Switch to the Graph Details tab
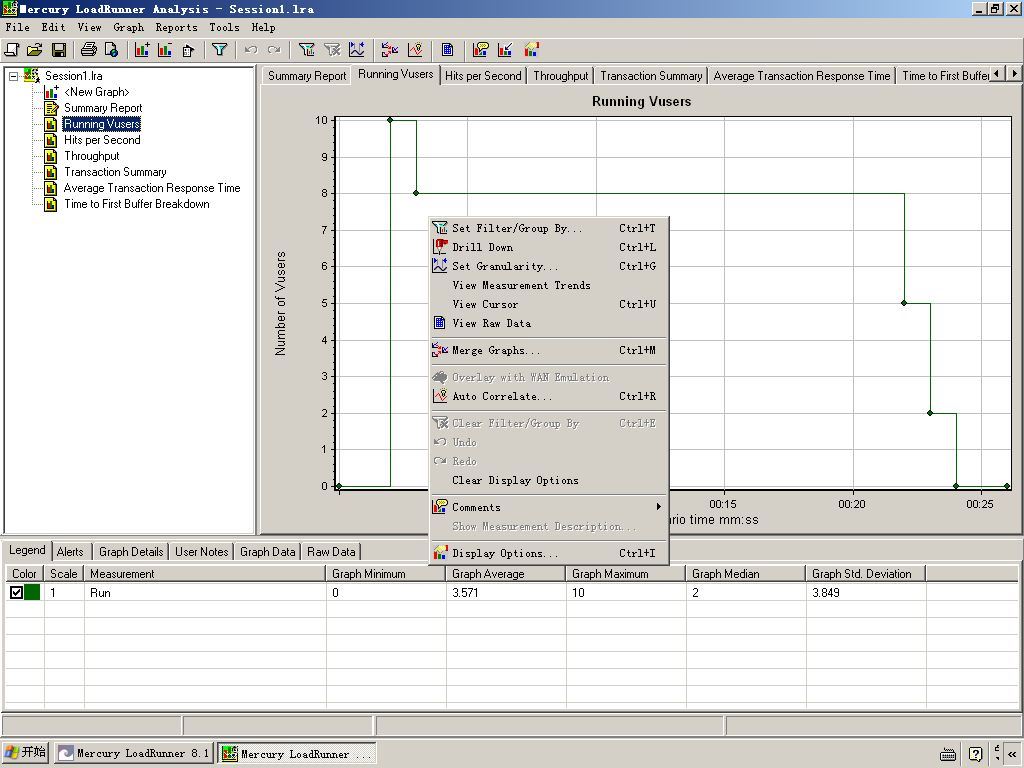The width and height of the screenshot is (1024, 768). tap(131, 552)
